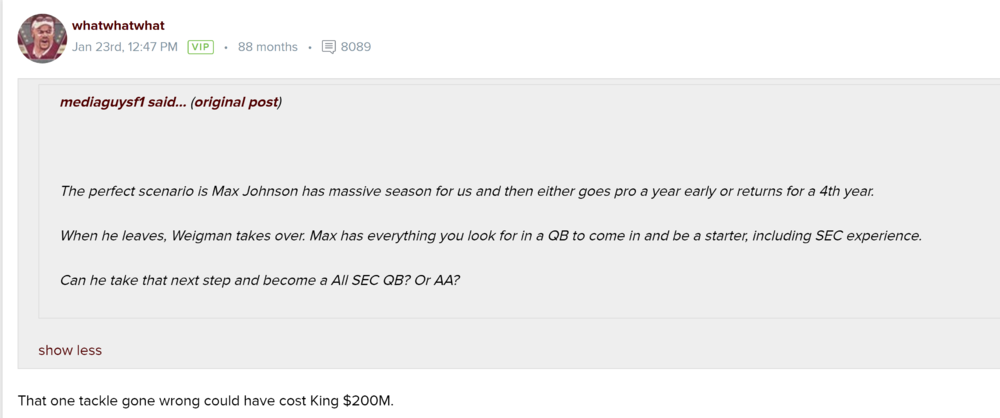Click the quoted question 'Can he take that next step'
1000x418 pixels.
pyautogui.click(x=260, y=279)
